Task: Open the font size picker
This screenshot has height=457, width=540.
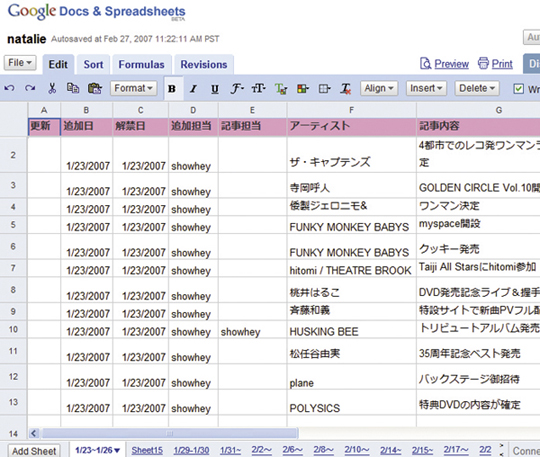Action: [258, 89]
